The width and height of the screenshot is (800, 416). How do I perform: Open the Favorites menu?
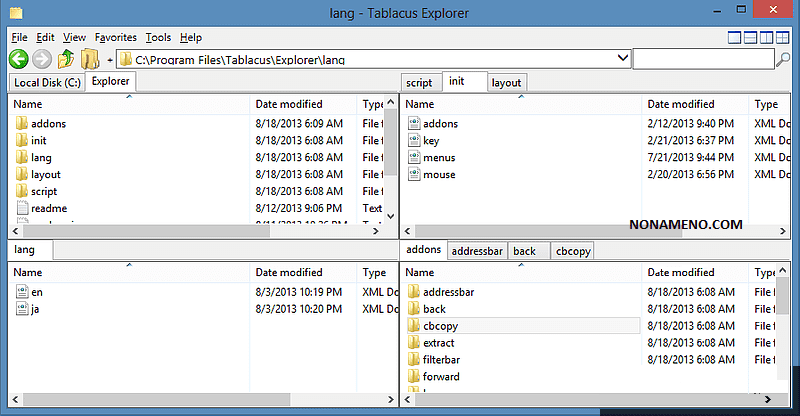(115, 37)
